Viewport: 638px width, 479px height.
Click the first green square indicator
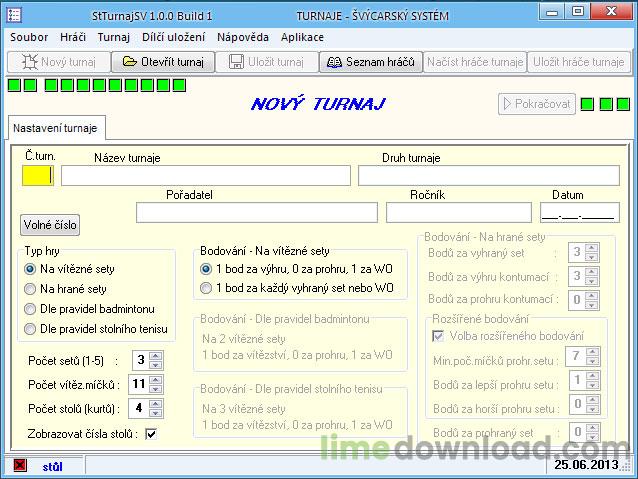click(13, 84)
